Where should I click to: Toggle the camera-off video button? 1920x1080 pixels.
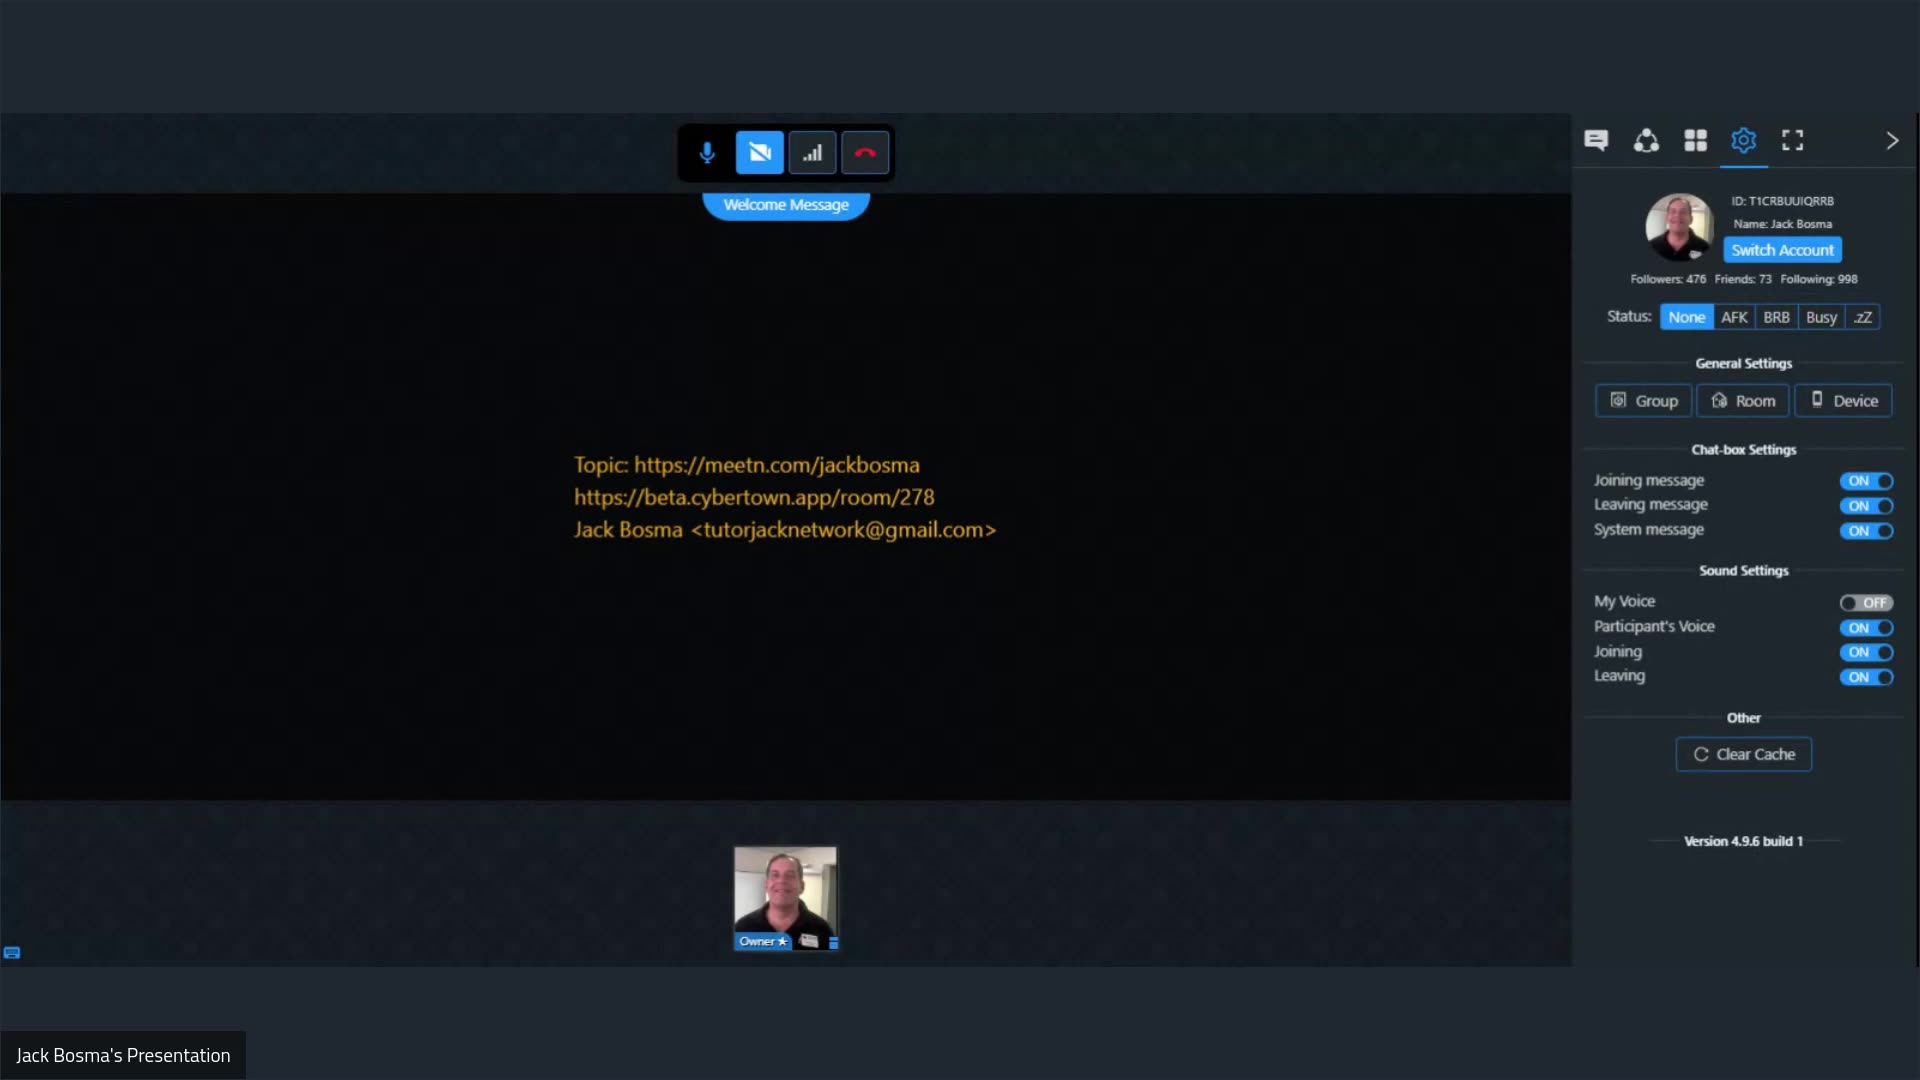(x=760, y=153)
